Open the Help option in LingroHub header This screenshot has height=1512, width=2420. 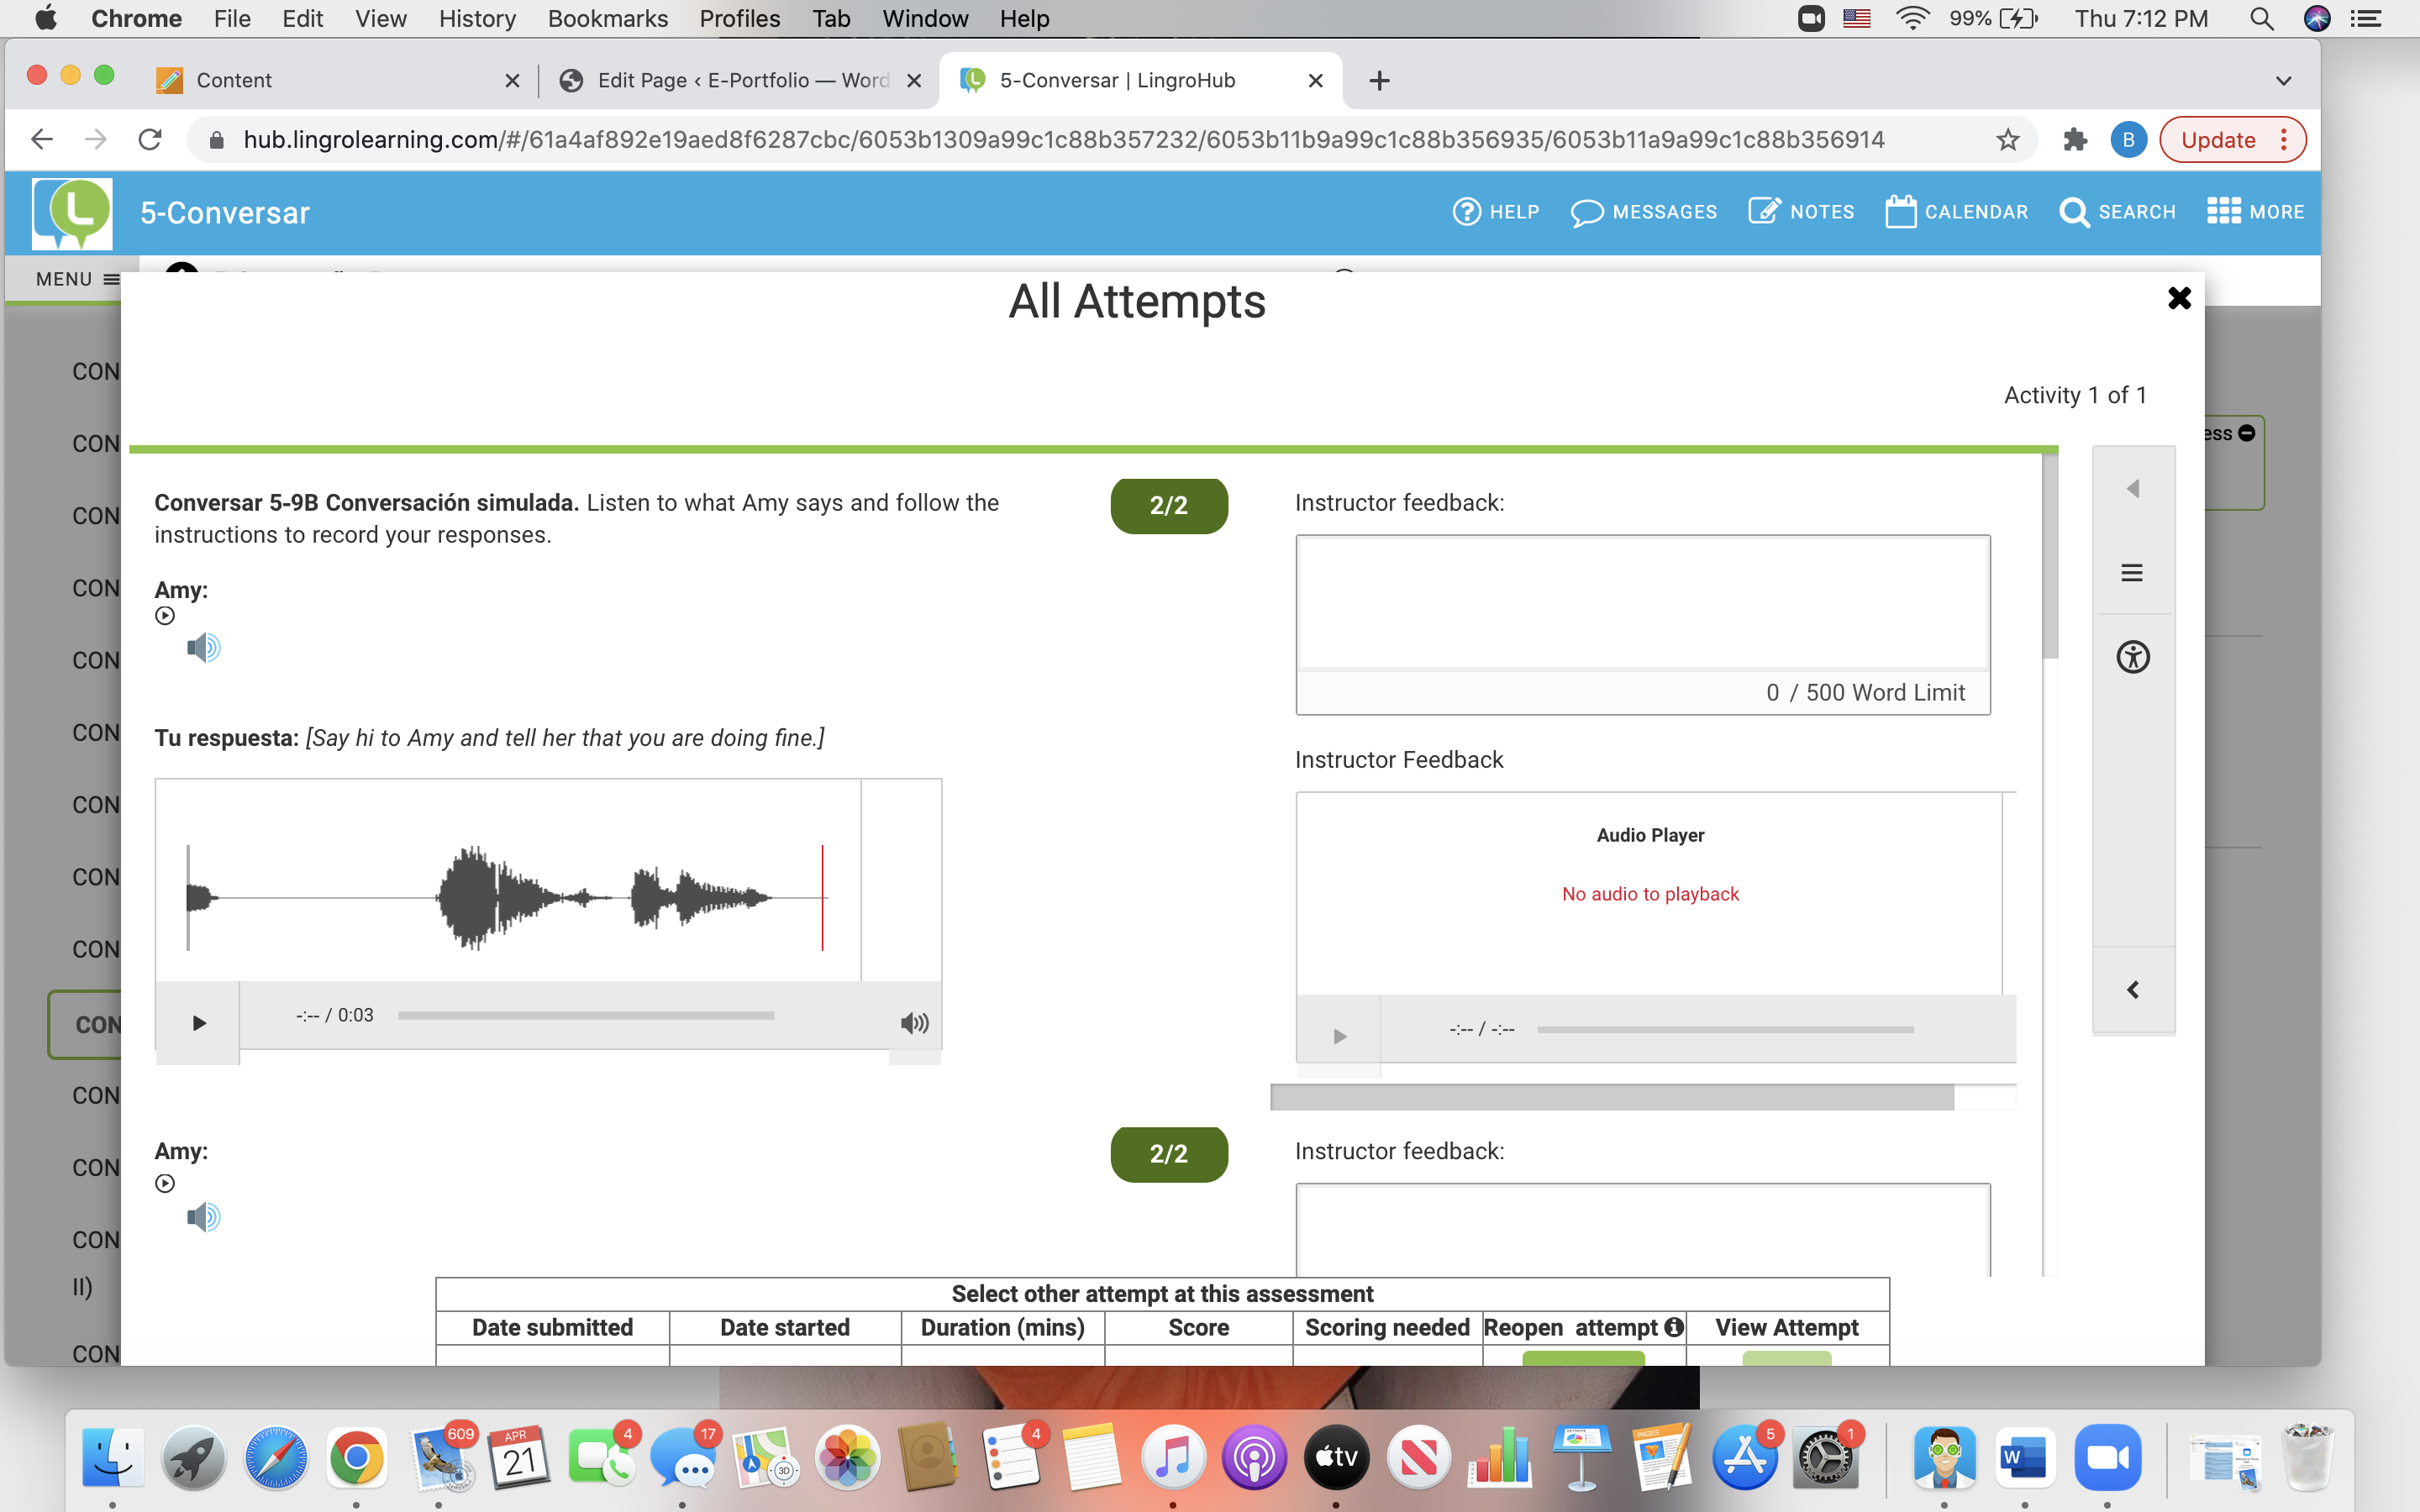[1495, 212]
